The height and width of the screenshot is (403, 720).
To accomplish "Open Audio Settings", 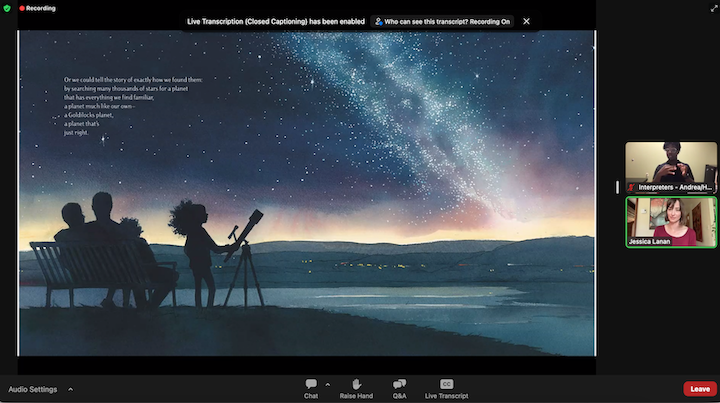I will pyautogui.click(x=33, y=389).
